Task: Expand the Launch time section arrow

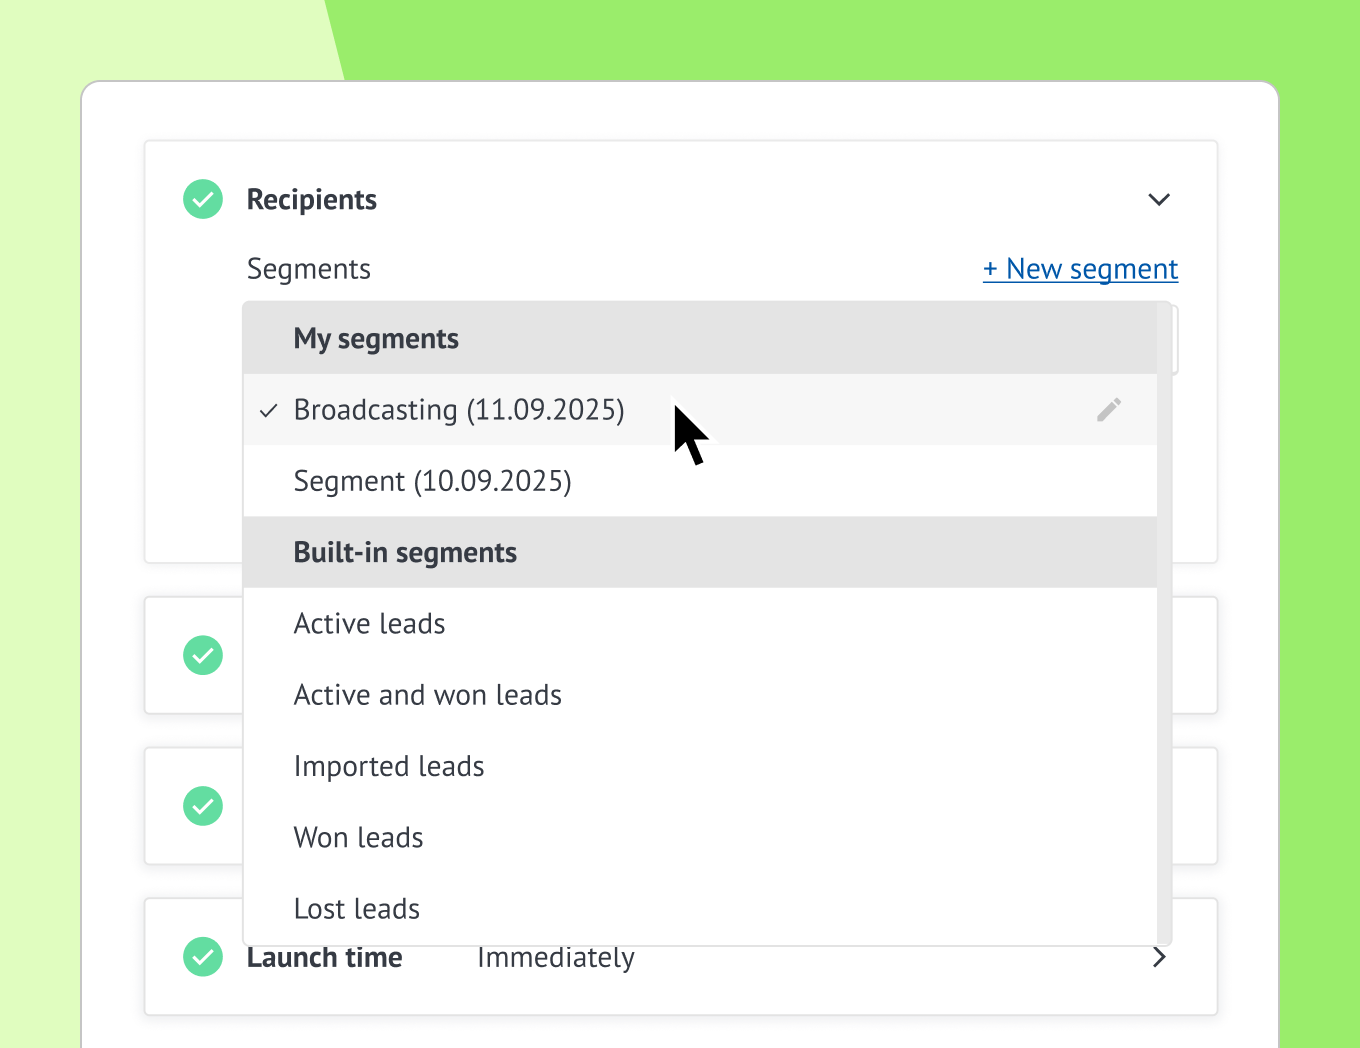Action: pos(1159,957)
